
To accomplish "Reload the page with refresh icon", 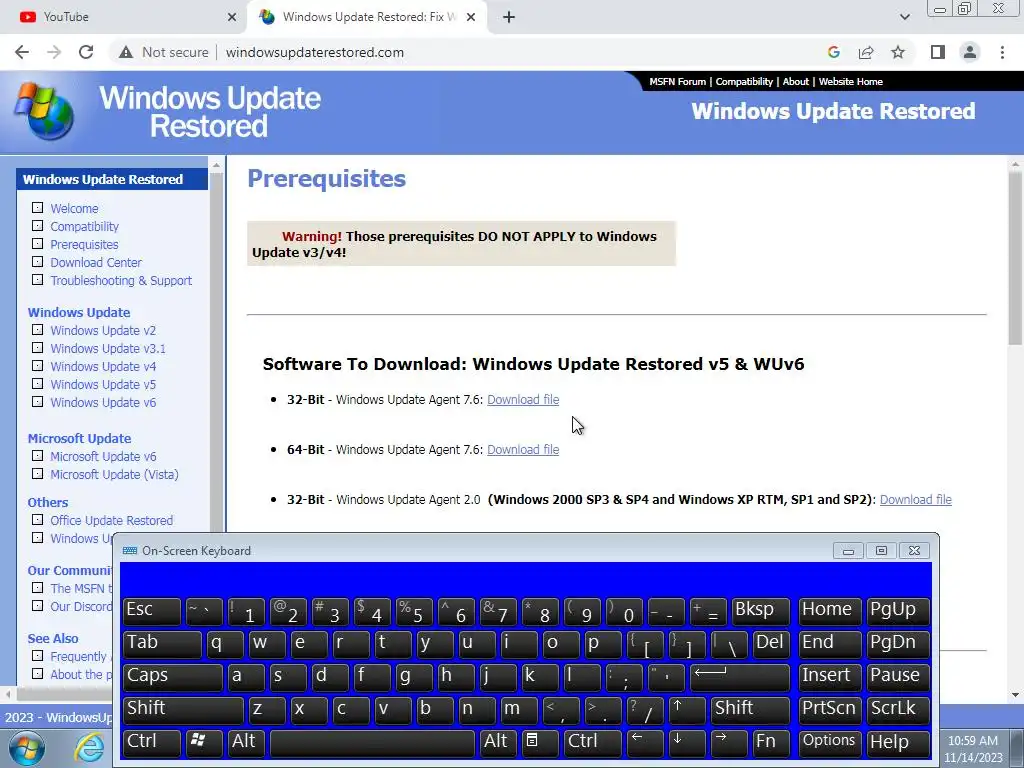I will coord(86,52).
